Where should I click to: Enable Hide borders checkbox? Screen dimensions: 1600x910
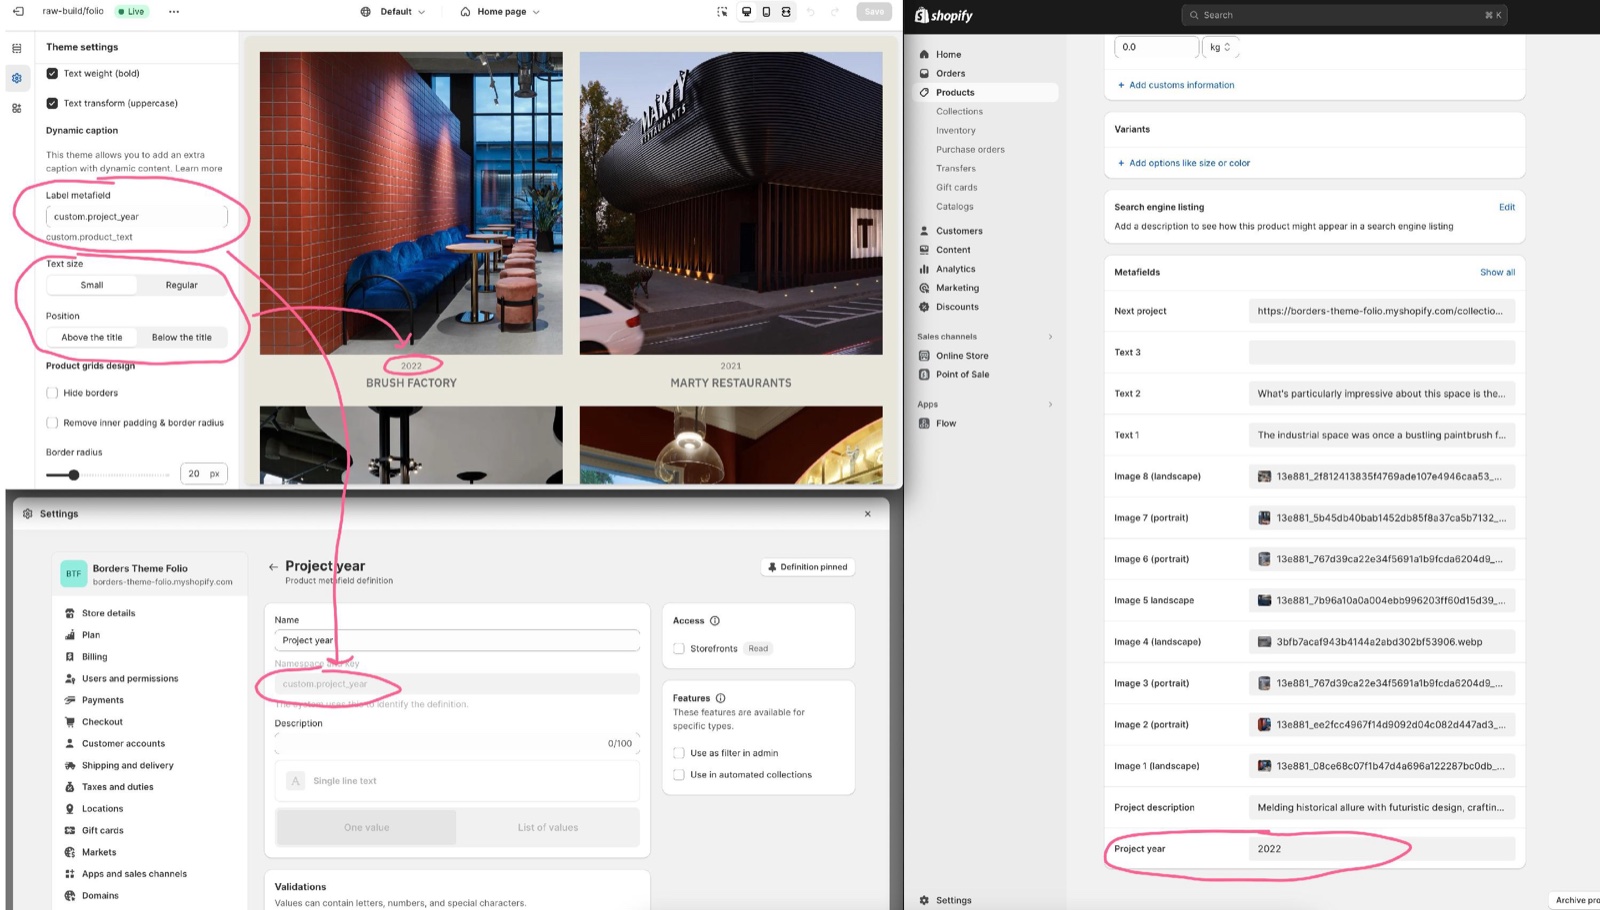(x=52, y=393)
